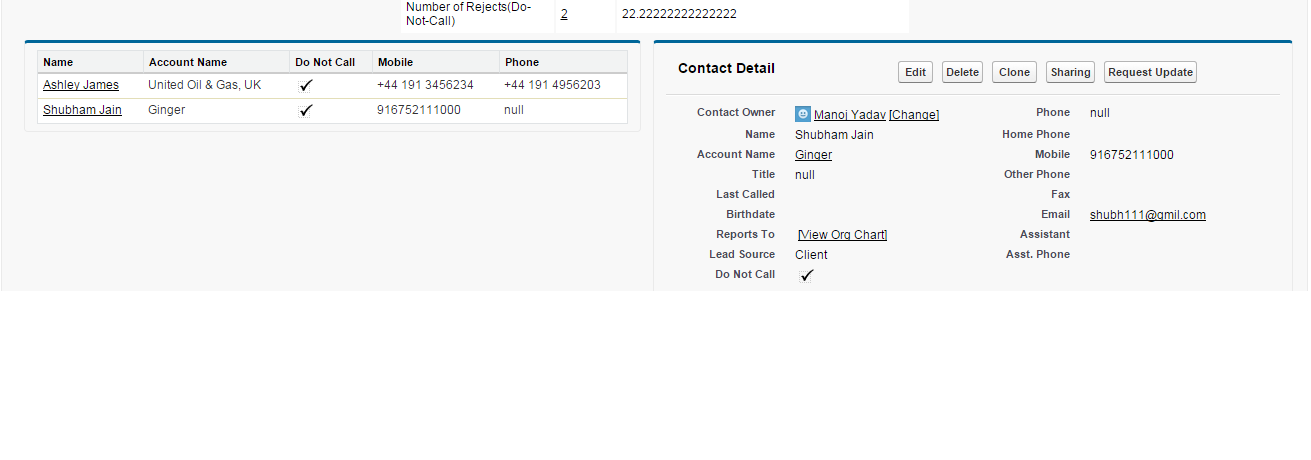Click the Do Not Call checkmark in Contact Detail
The image size is (1311, 460).
click(807, 275)
